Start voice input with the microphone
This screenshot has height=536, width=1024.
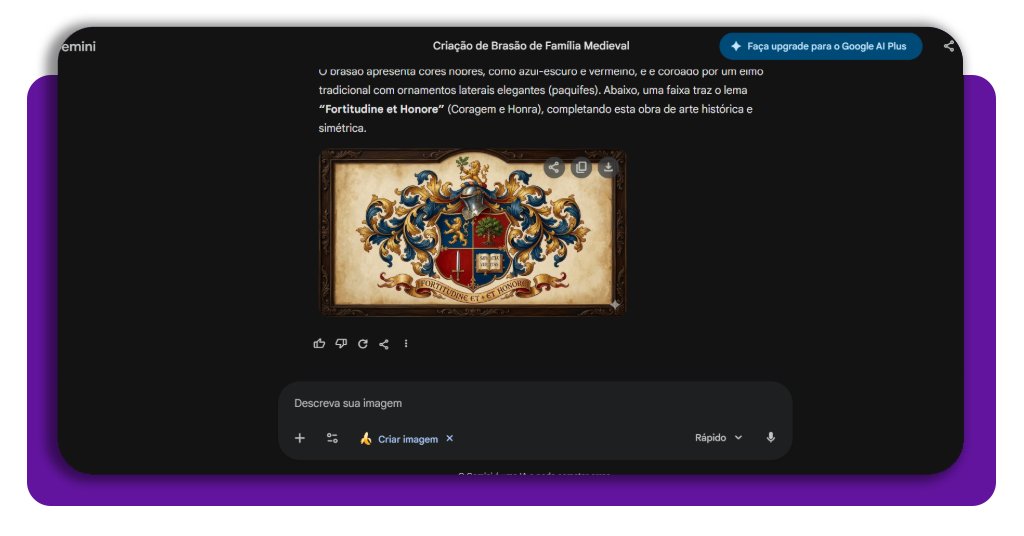point(771,437)
